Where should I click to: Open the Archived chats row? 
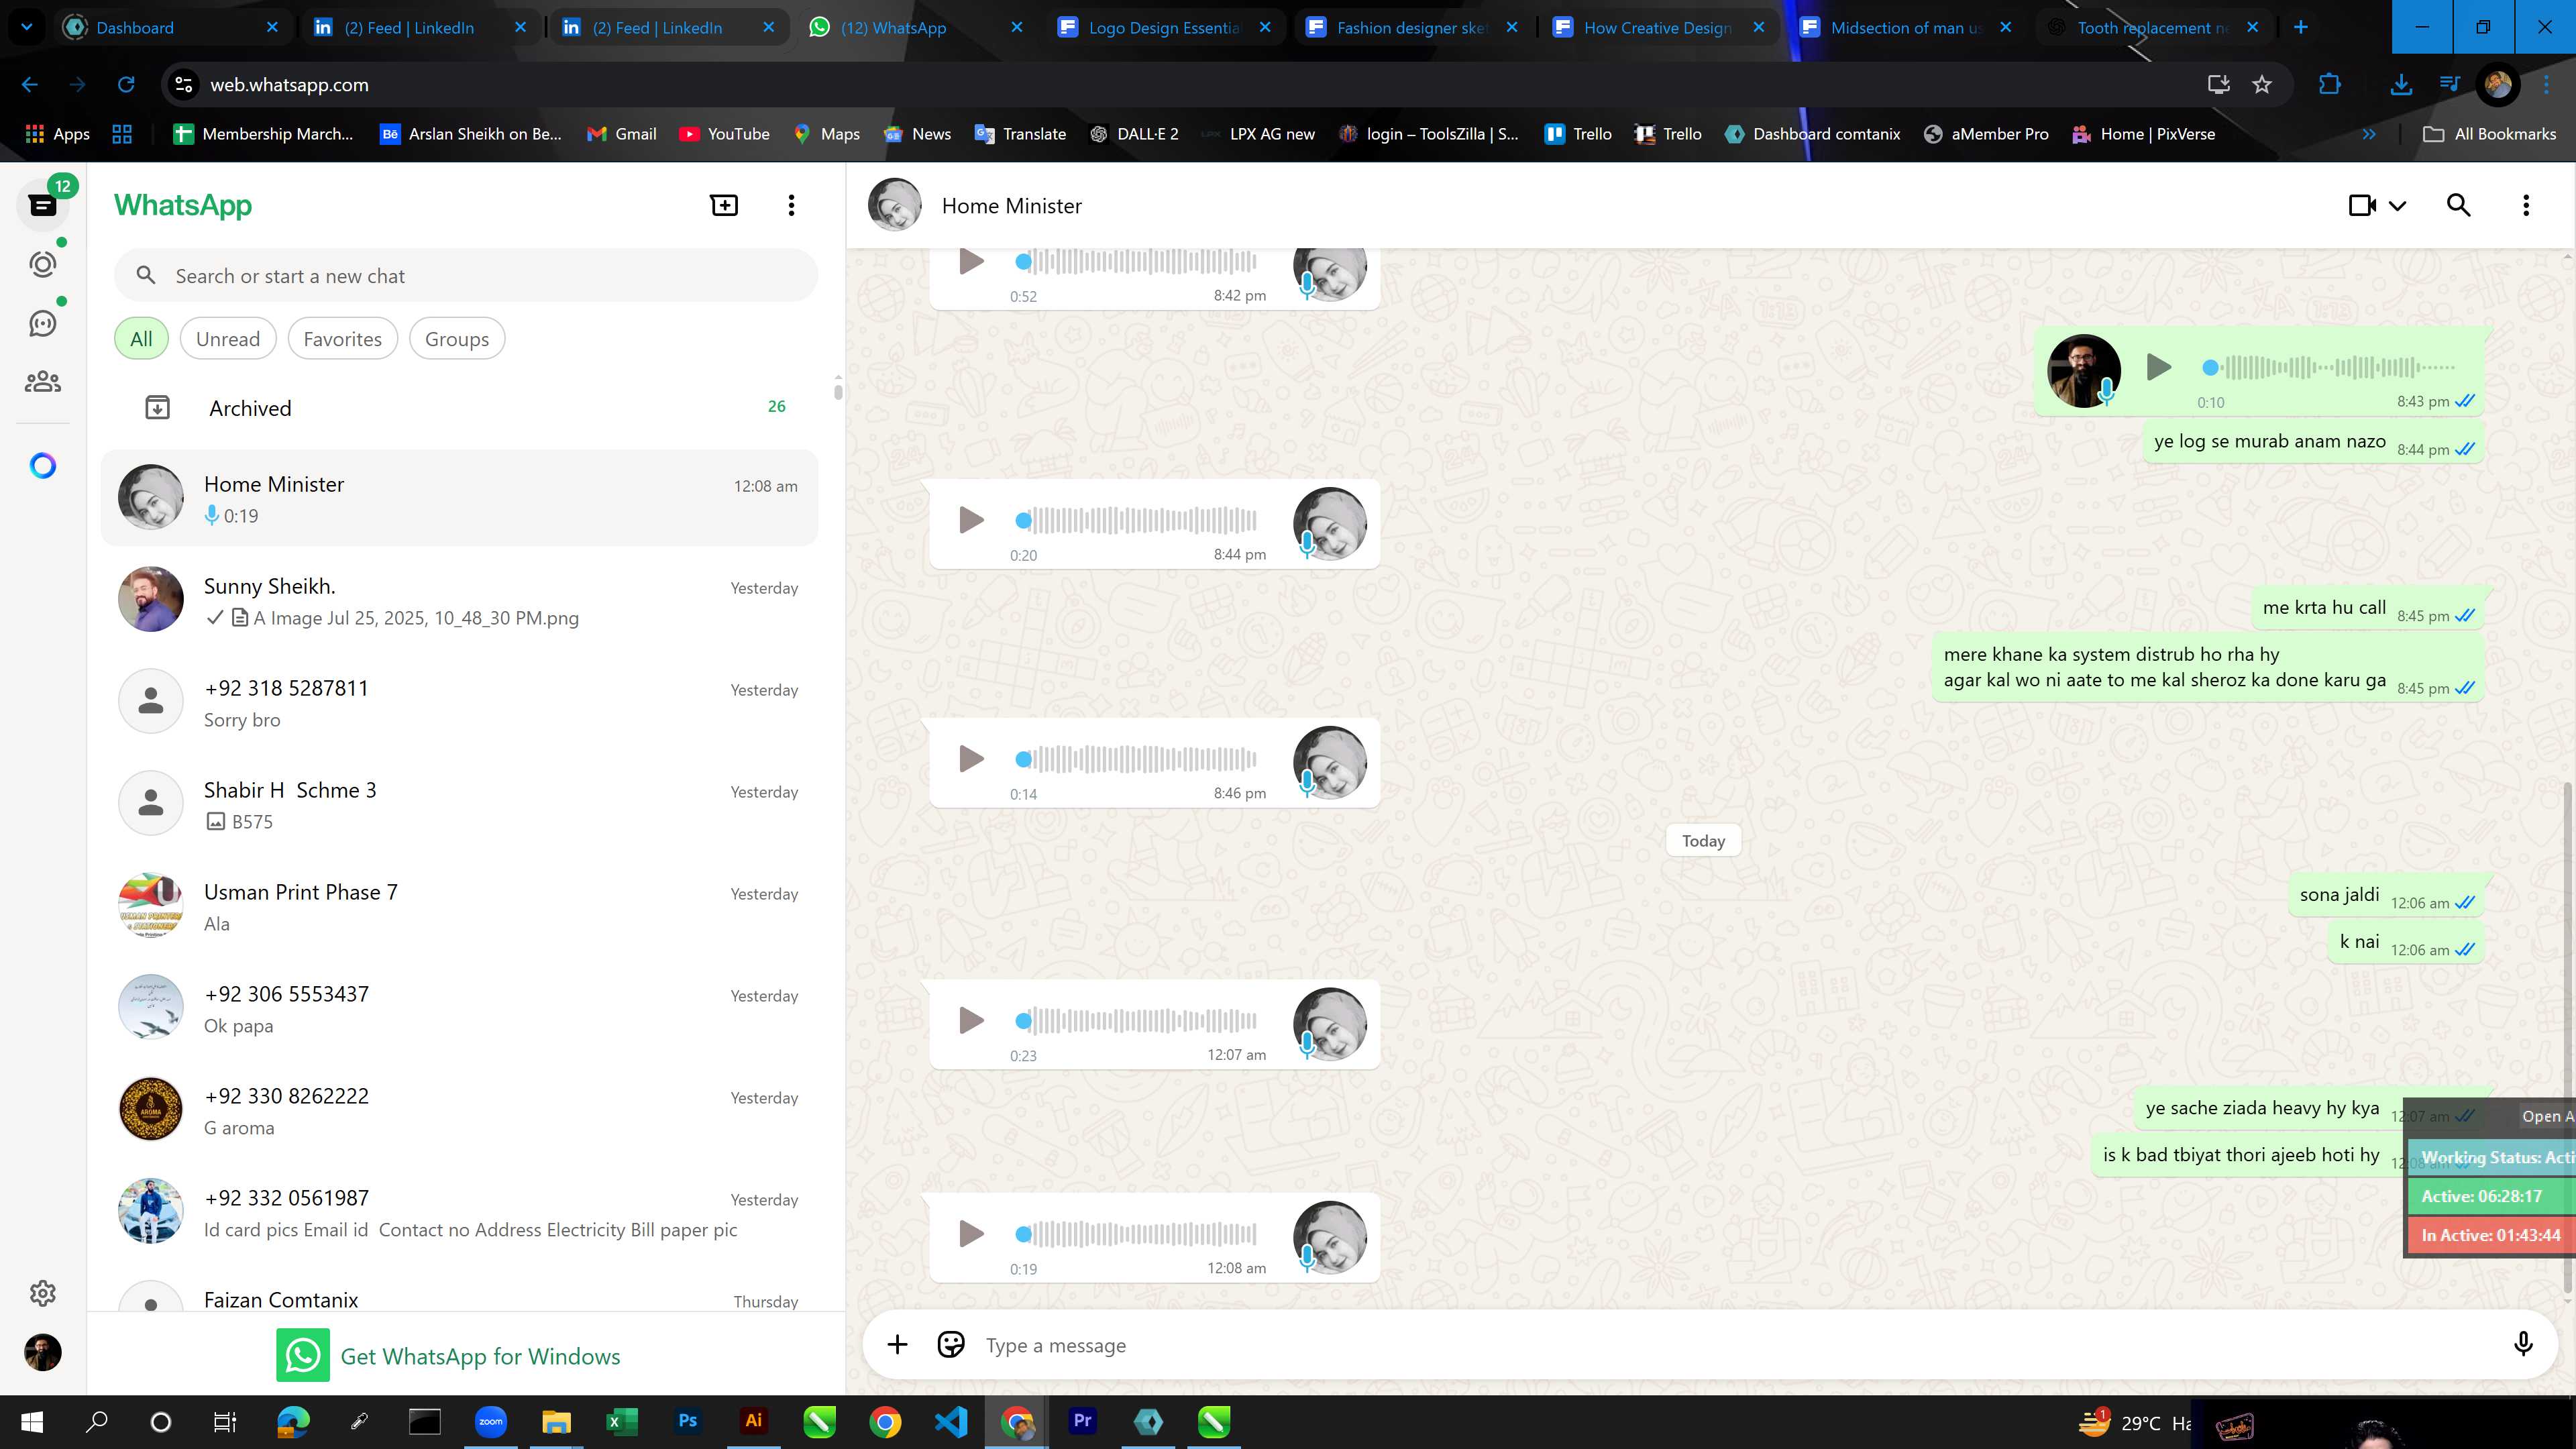460,407
